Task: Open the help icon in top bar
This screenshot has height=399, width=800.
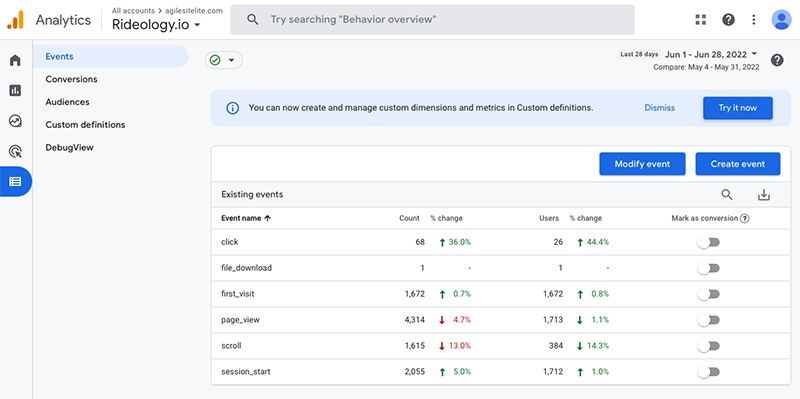Action: point(729,19)
